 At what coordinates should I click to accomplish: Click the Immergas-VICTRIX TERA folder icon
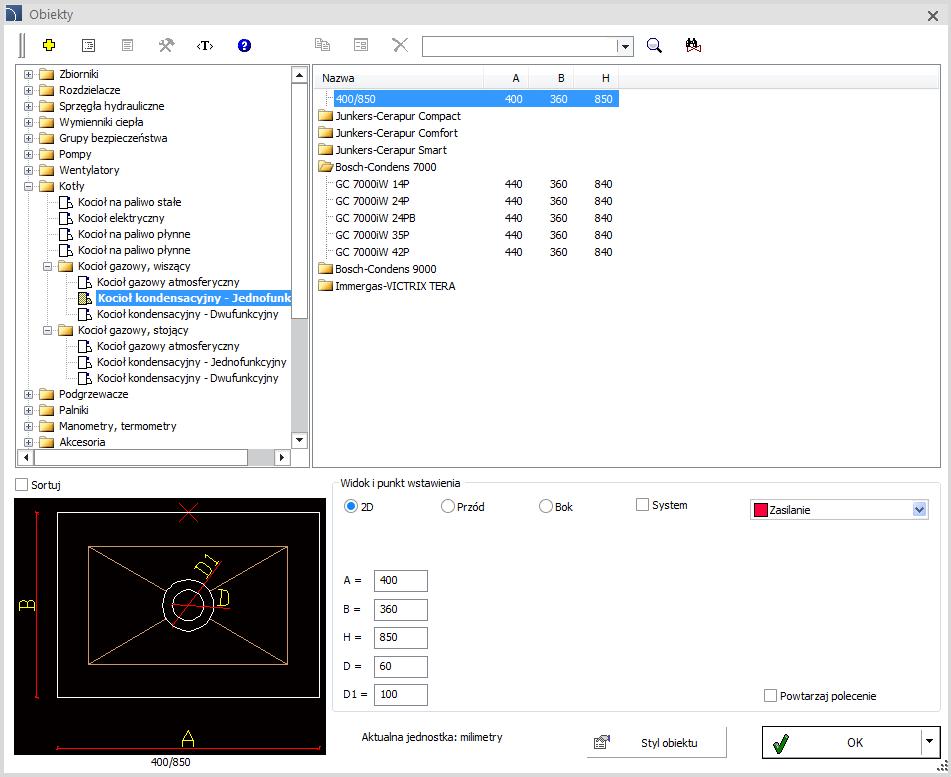click(x=326, y=286)
